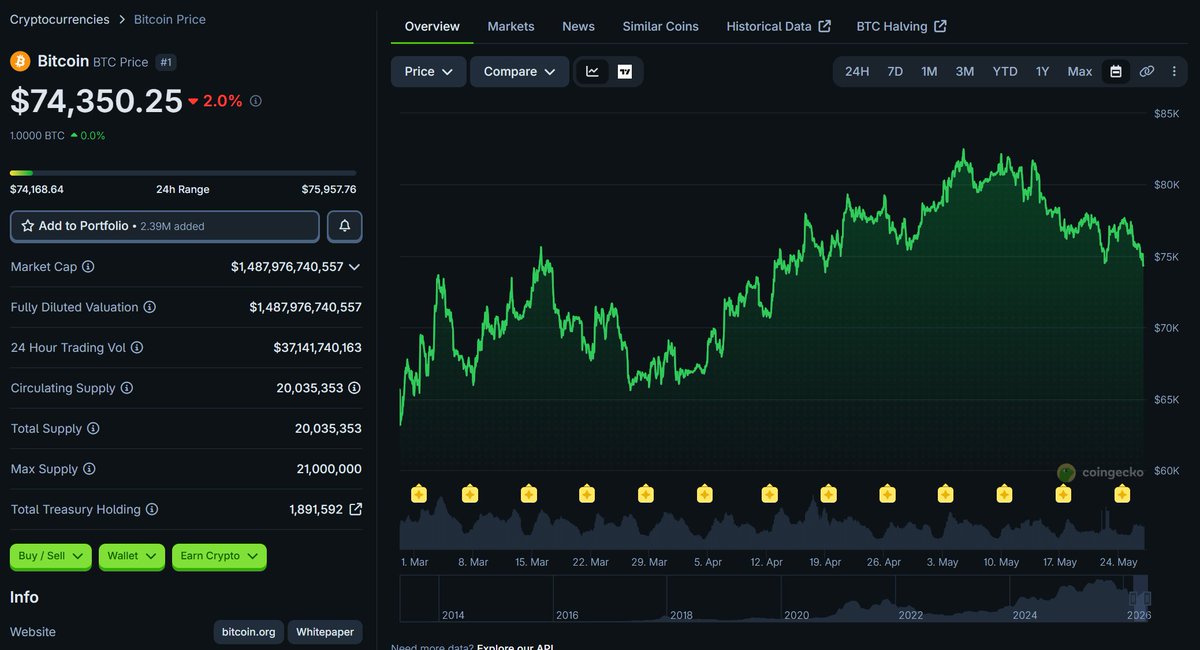Select the YTD time range
This screenshot has width=1200, height=650.
click(1005, 71)
